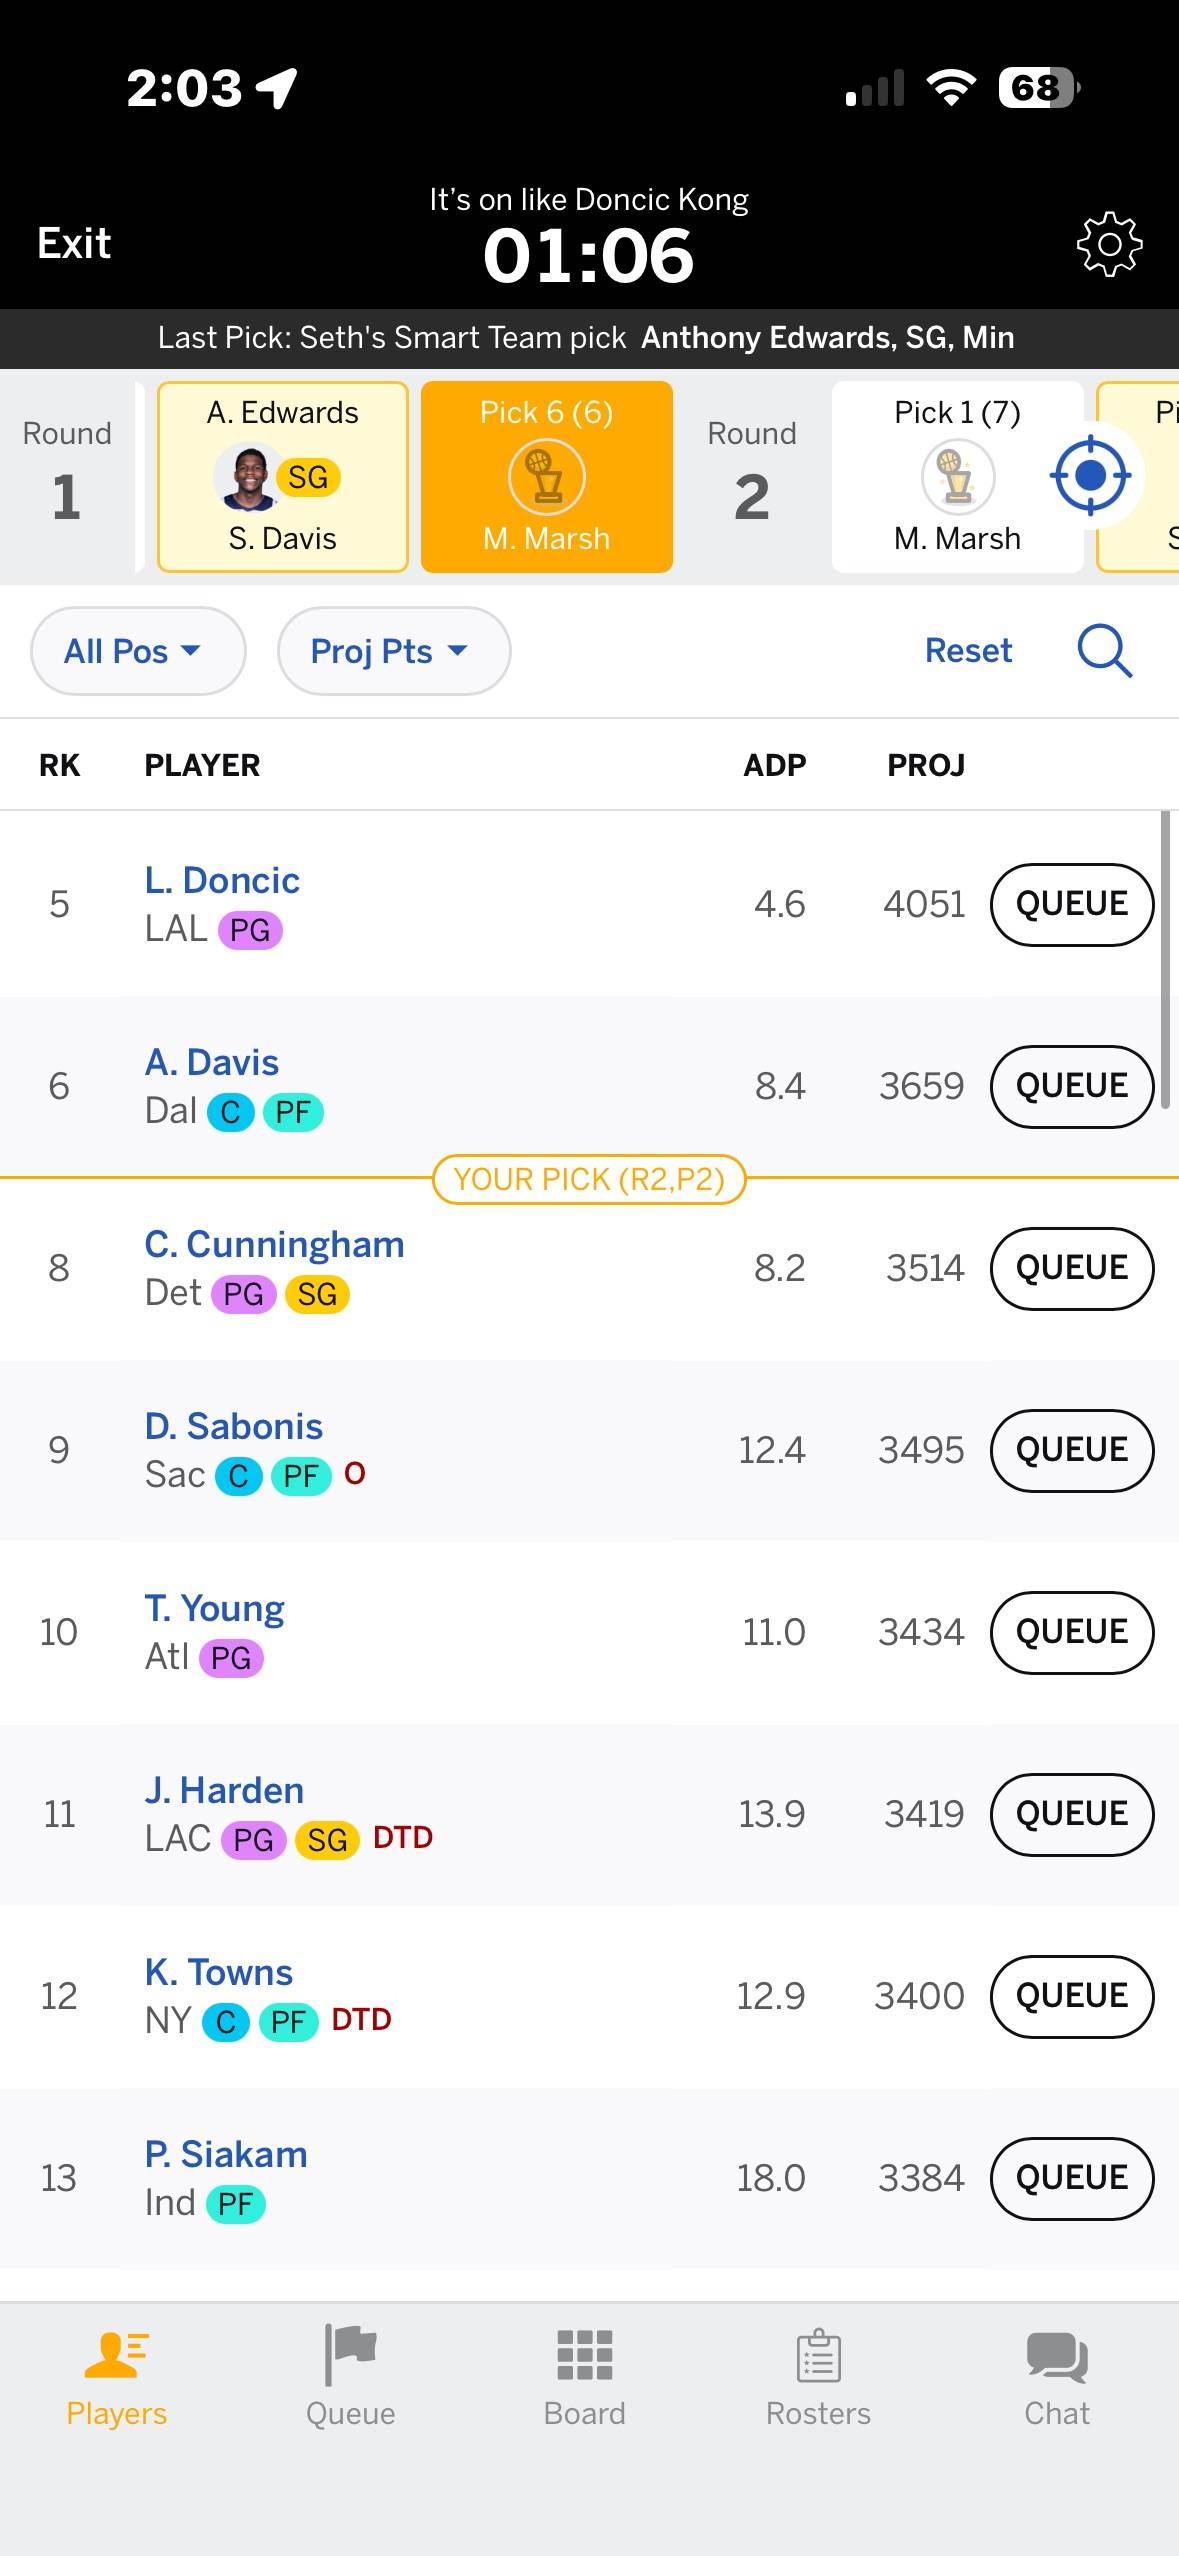Image resolution: width=1179 pixels, height=2556 pixels.
Task: Tap the player search magnifier icon
Action: (1104, 651)
